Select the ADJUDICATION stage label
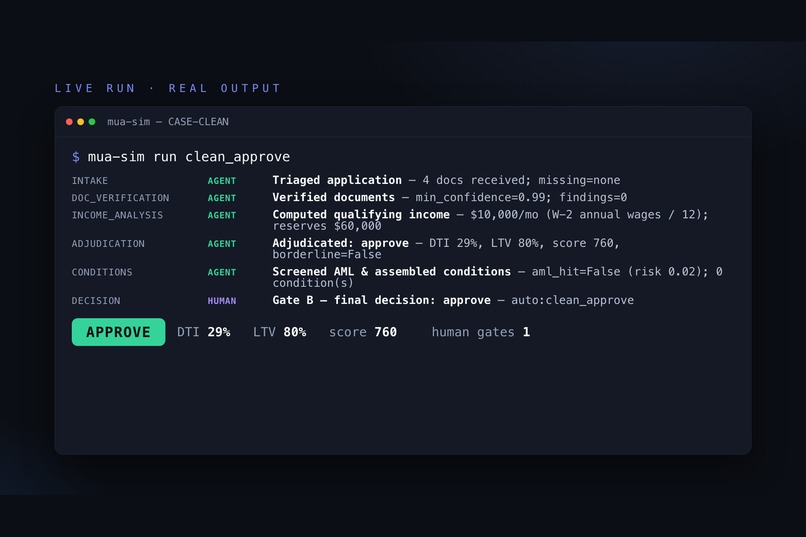 108,244
